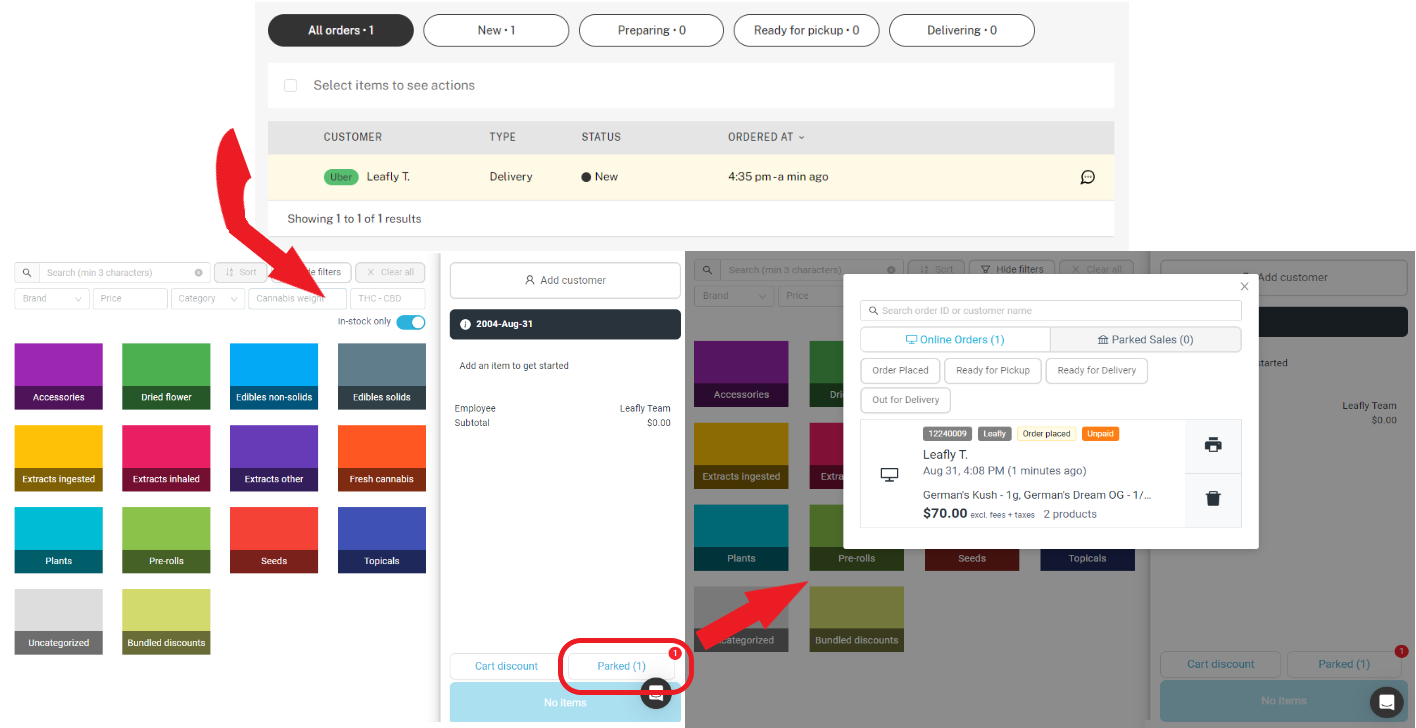Click the undimmed Cart discount button
This screenshot has width=1416, height=728.
point(506,666)
